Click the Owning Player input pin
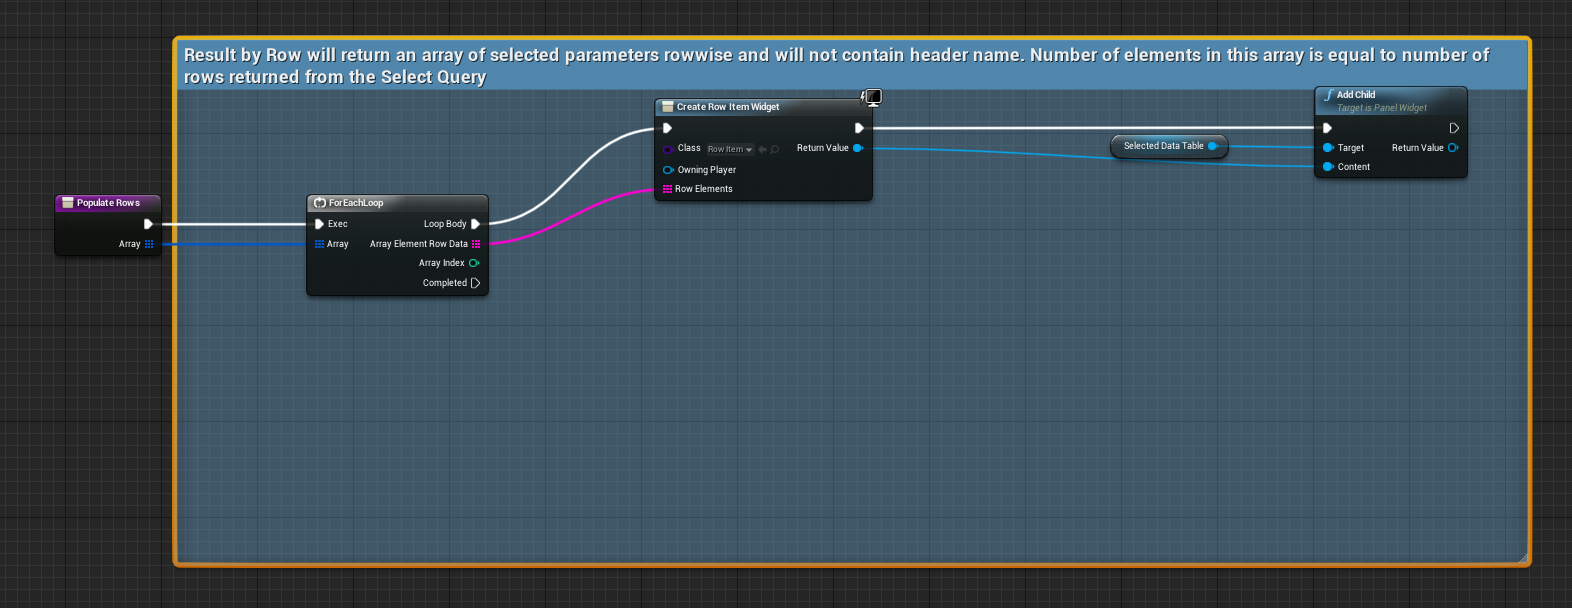Viewport: 1572px width, 608px height. (x=668, y=170)
